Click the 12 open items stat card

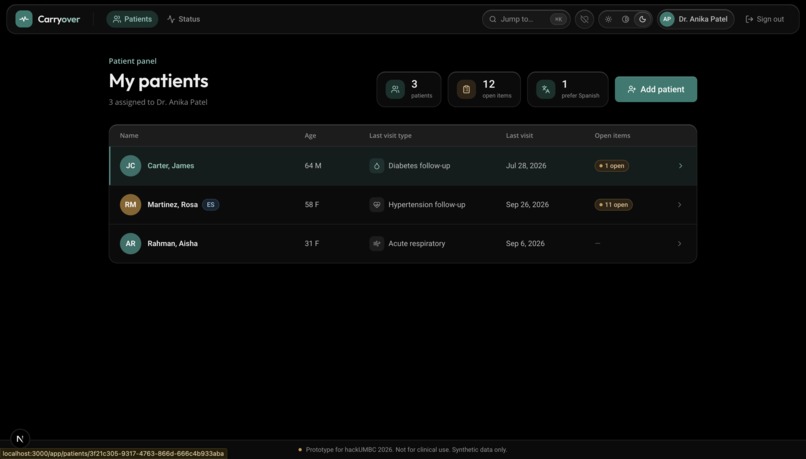(484, 89)
